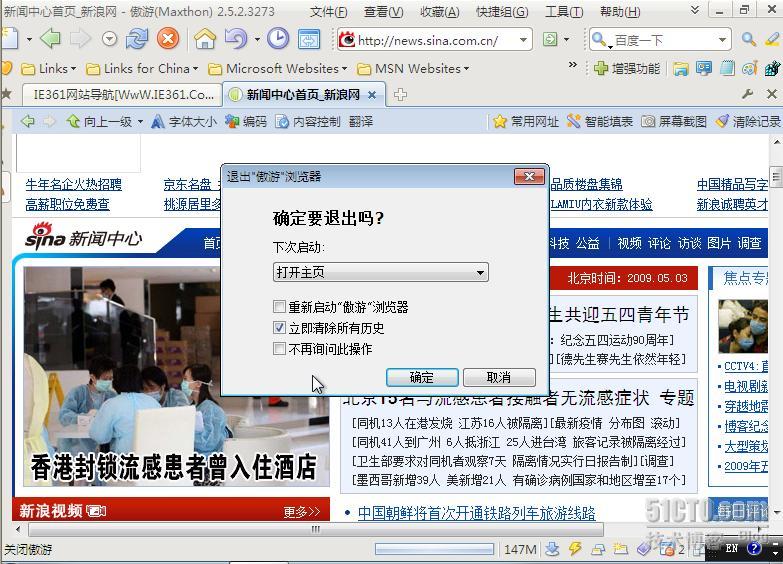Screen dimensions: 783x564
Task: Click the horizontal scrollbar thumb
Action: [316, 529]
